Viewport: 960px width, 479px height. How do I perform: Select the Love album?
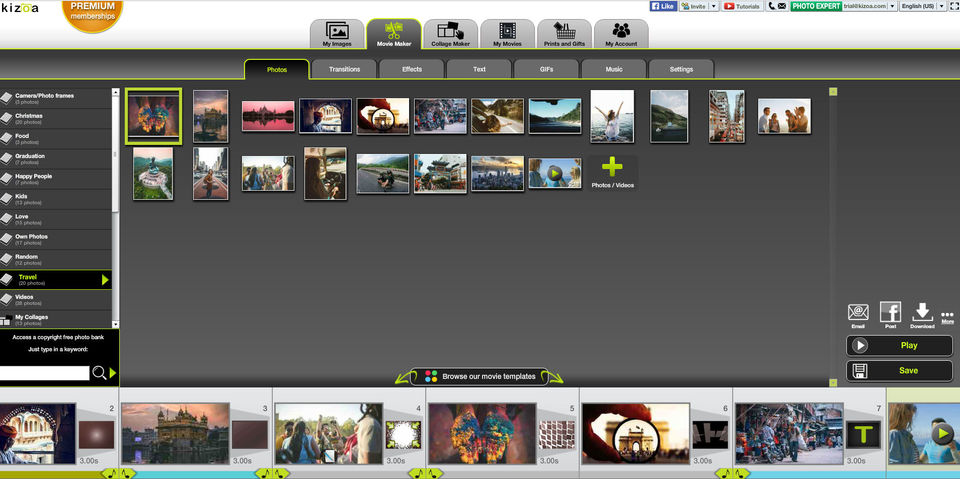point(56,220)
